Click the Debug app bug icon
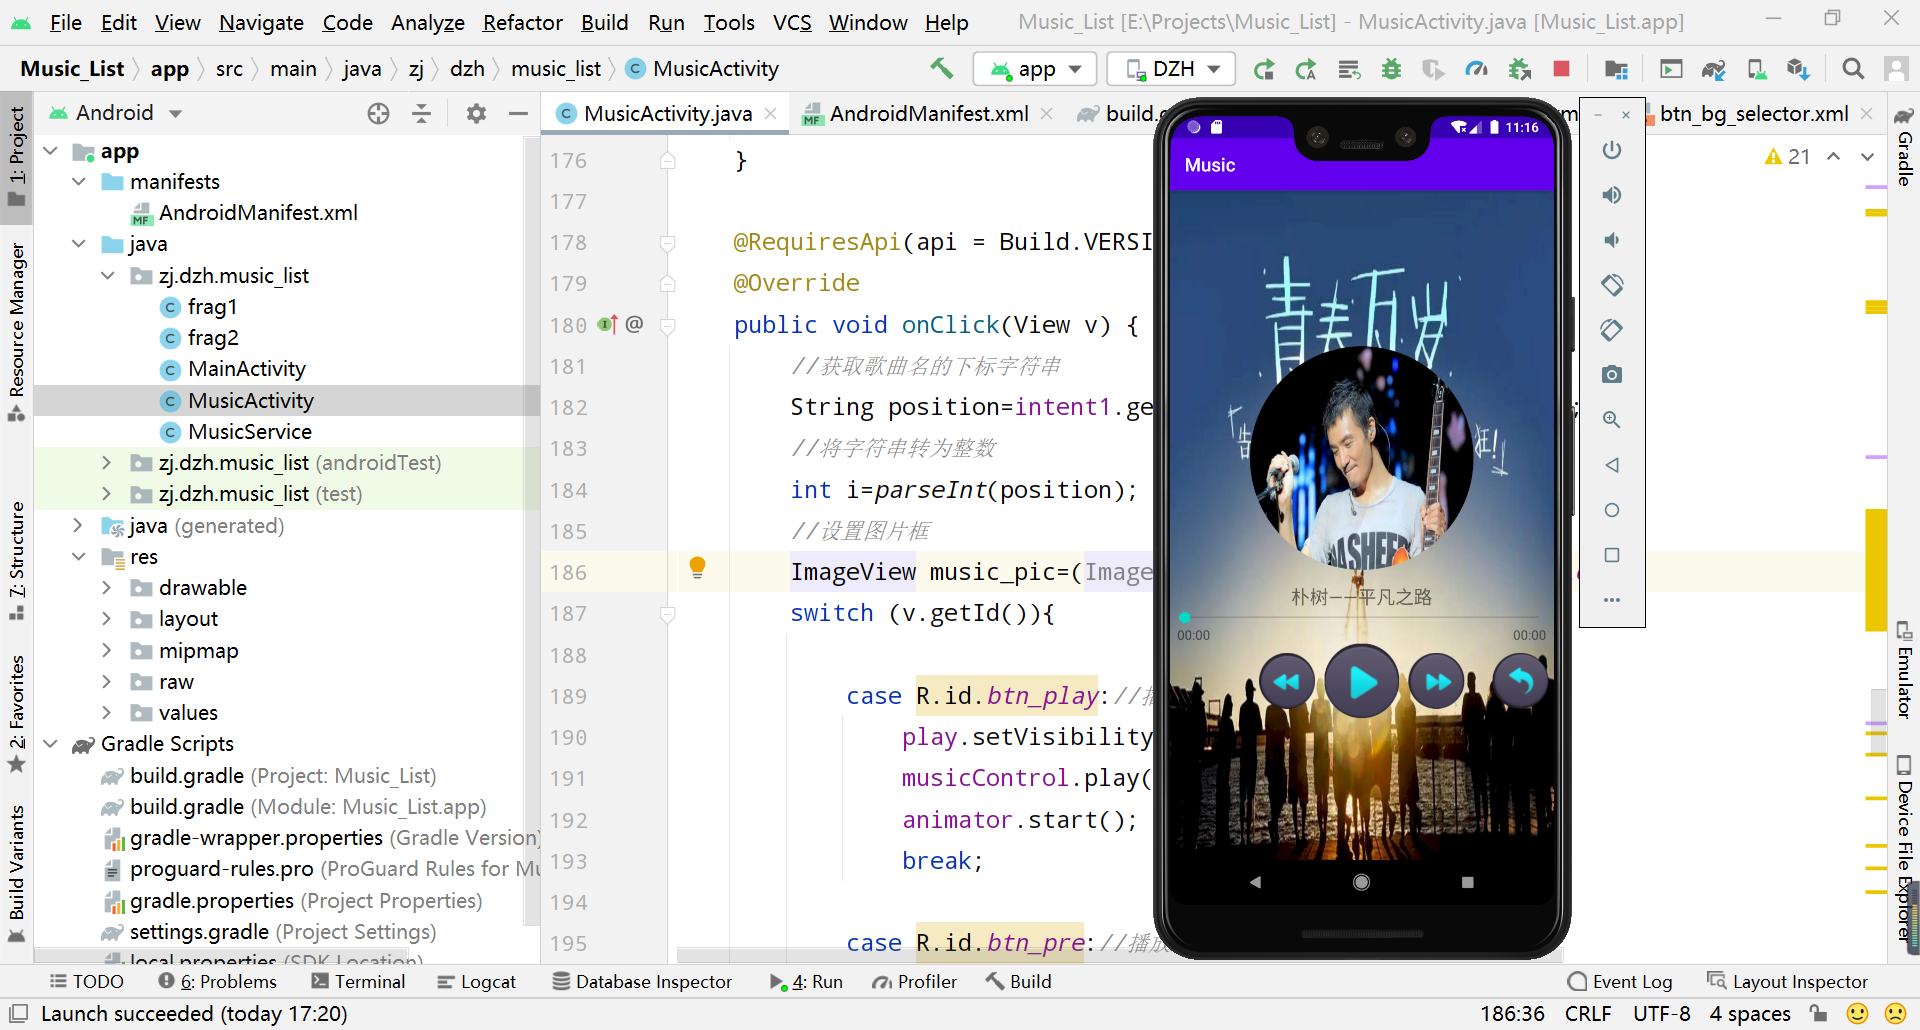 (1391, 68)
